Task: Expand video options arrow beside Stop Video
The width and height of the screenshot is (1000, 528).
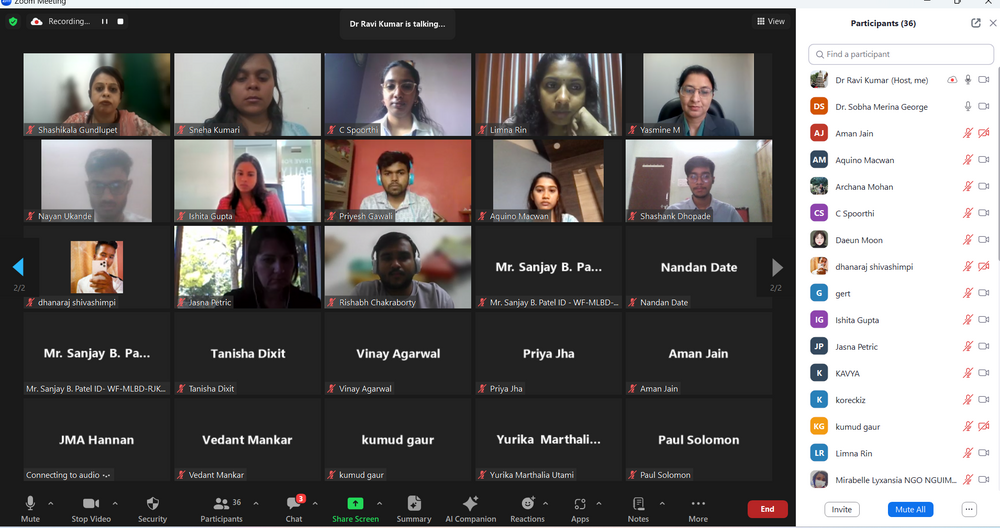Action: 115,503
